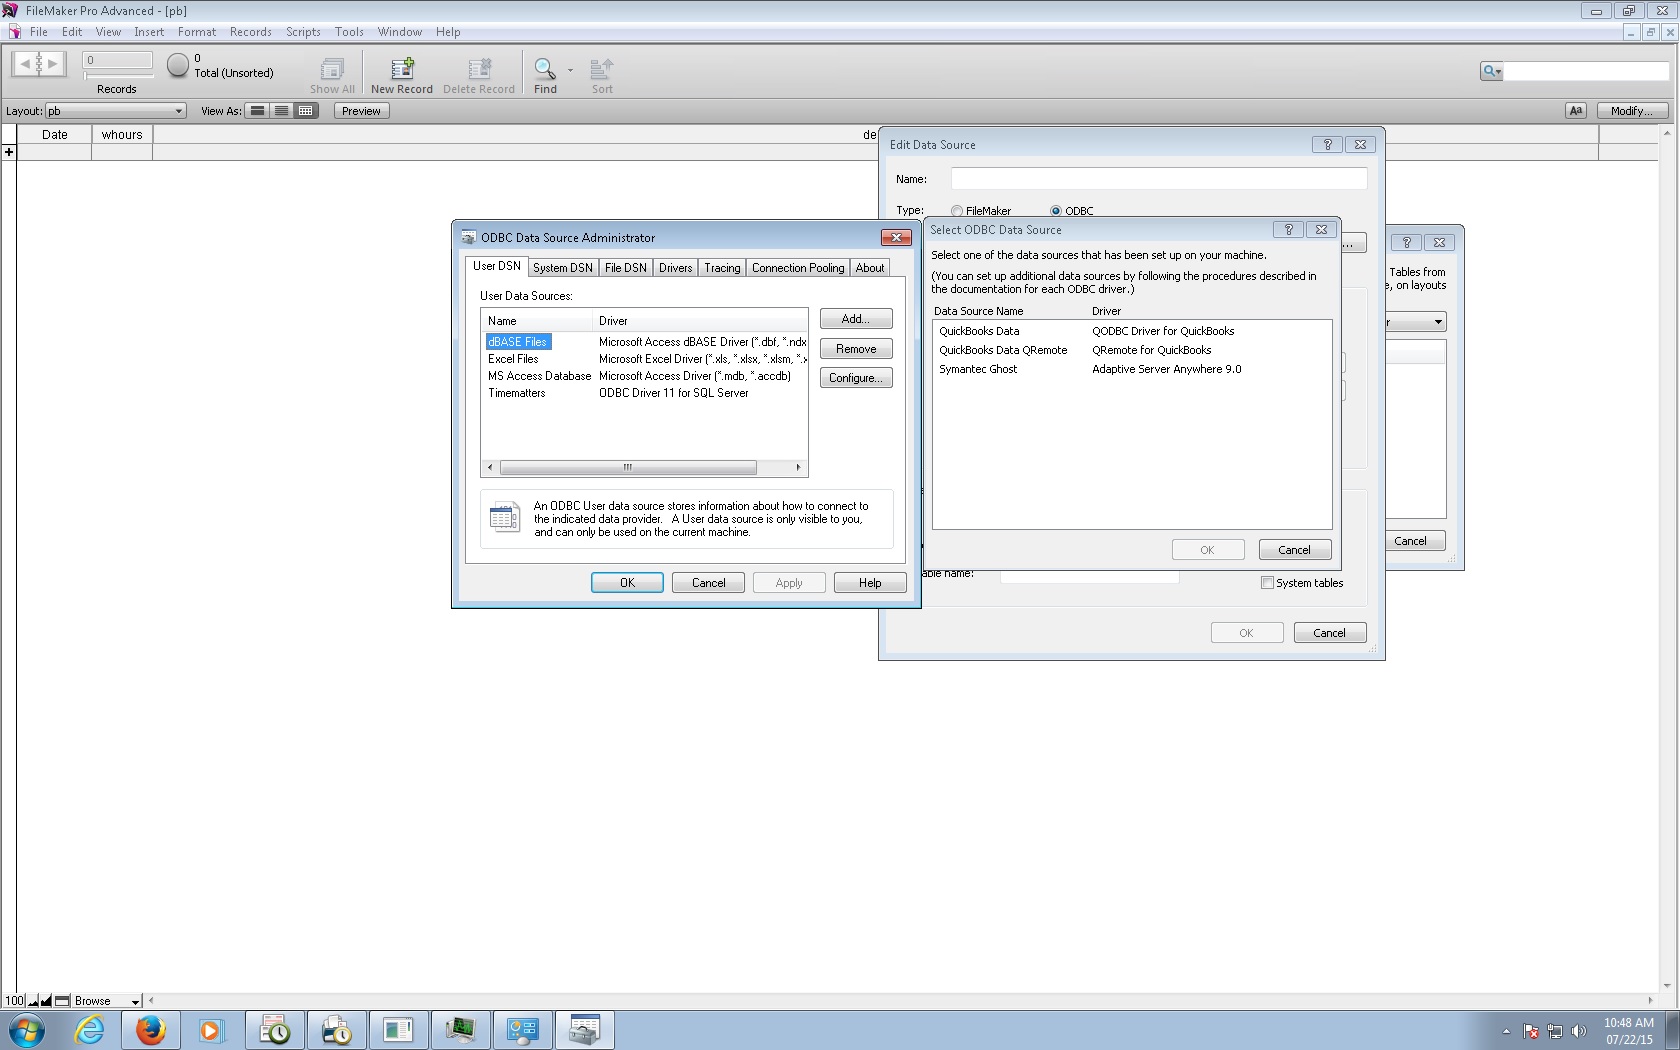
Task: Click the Date column header
Action: (x=55, y=135)
